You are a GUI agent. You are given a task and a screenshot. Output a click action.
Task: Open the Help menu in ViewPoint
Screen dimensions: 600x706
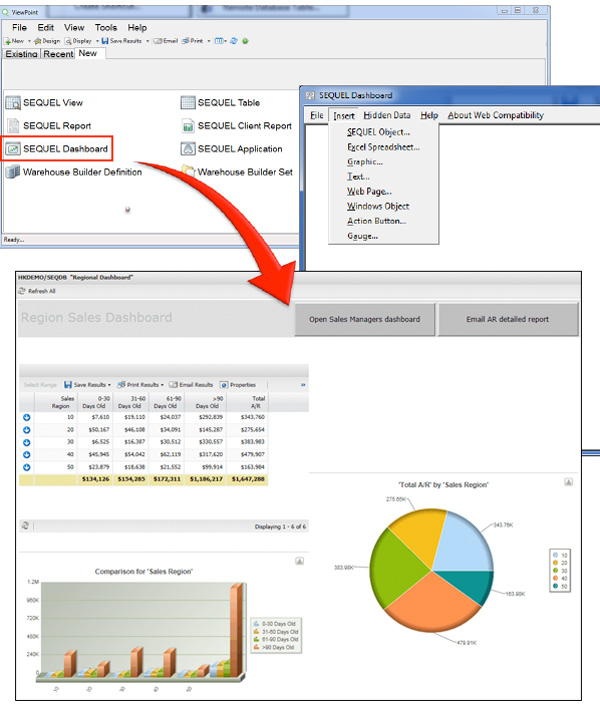pyautogui.click(x=137, y=28)
